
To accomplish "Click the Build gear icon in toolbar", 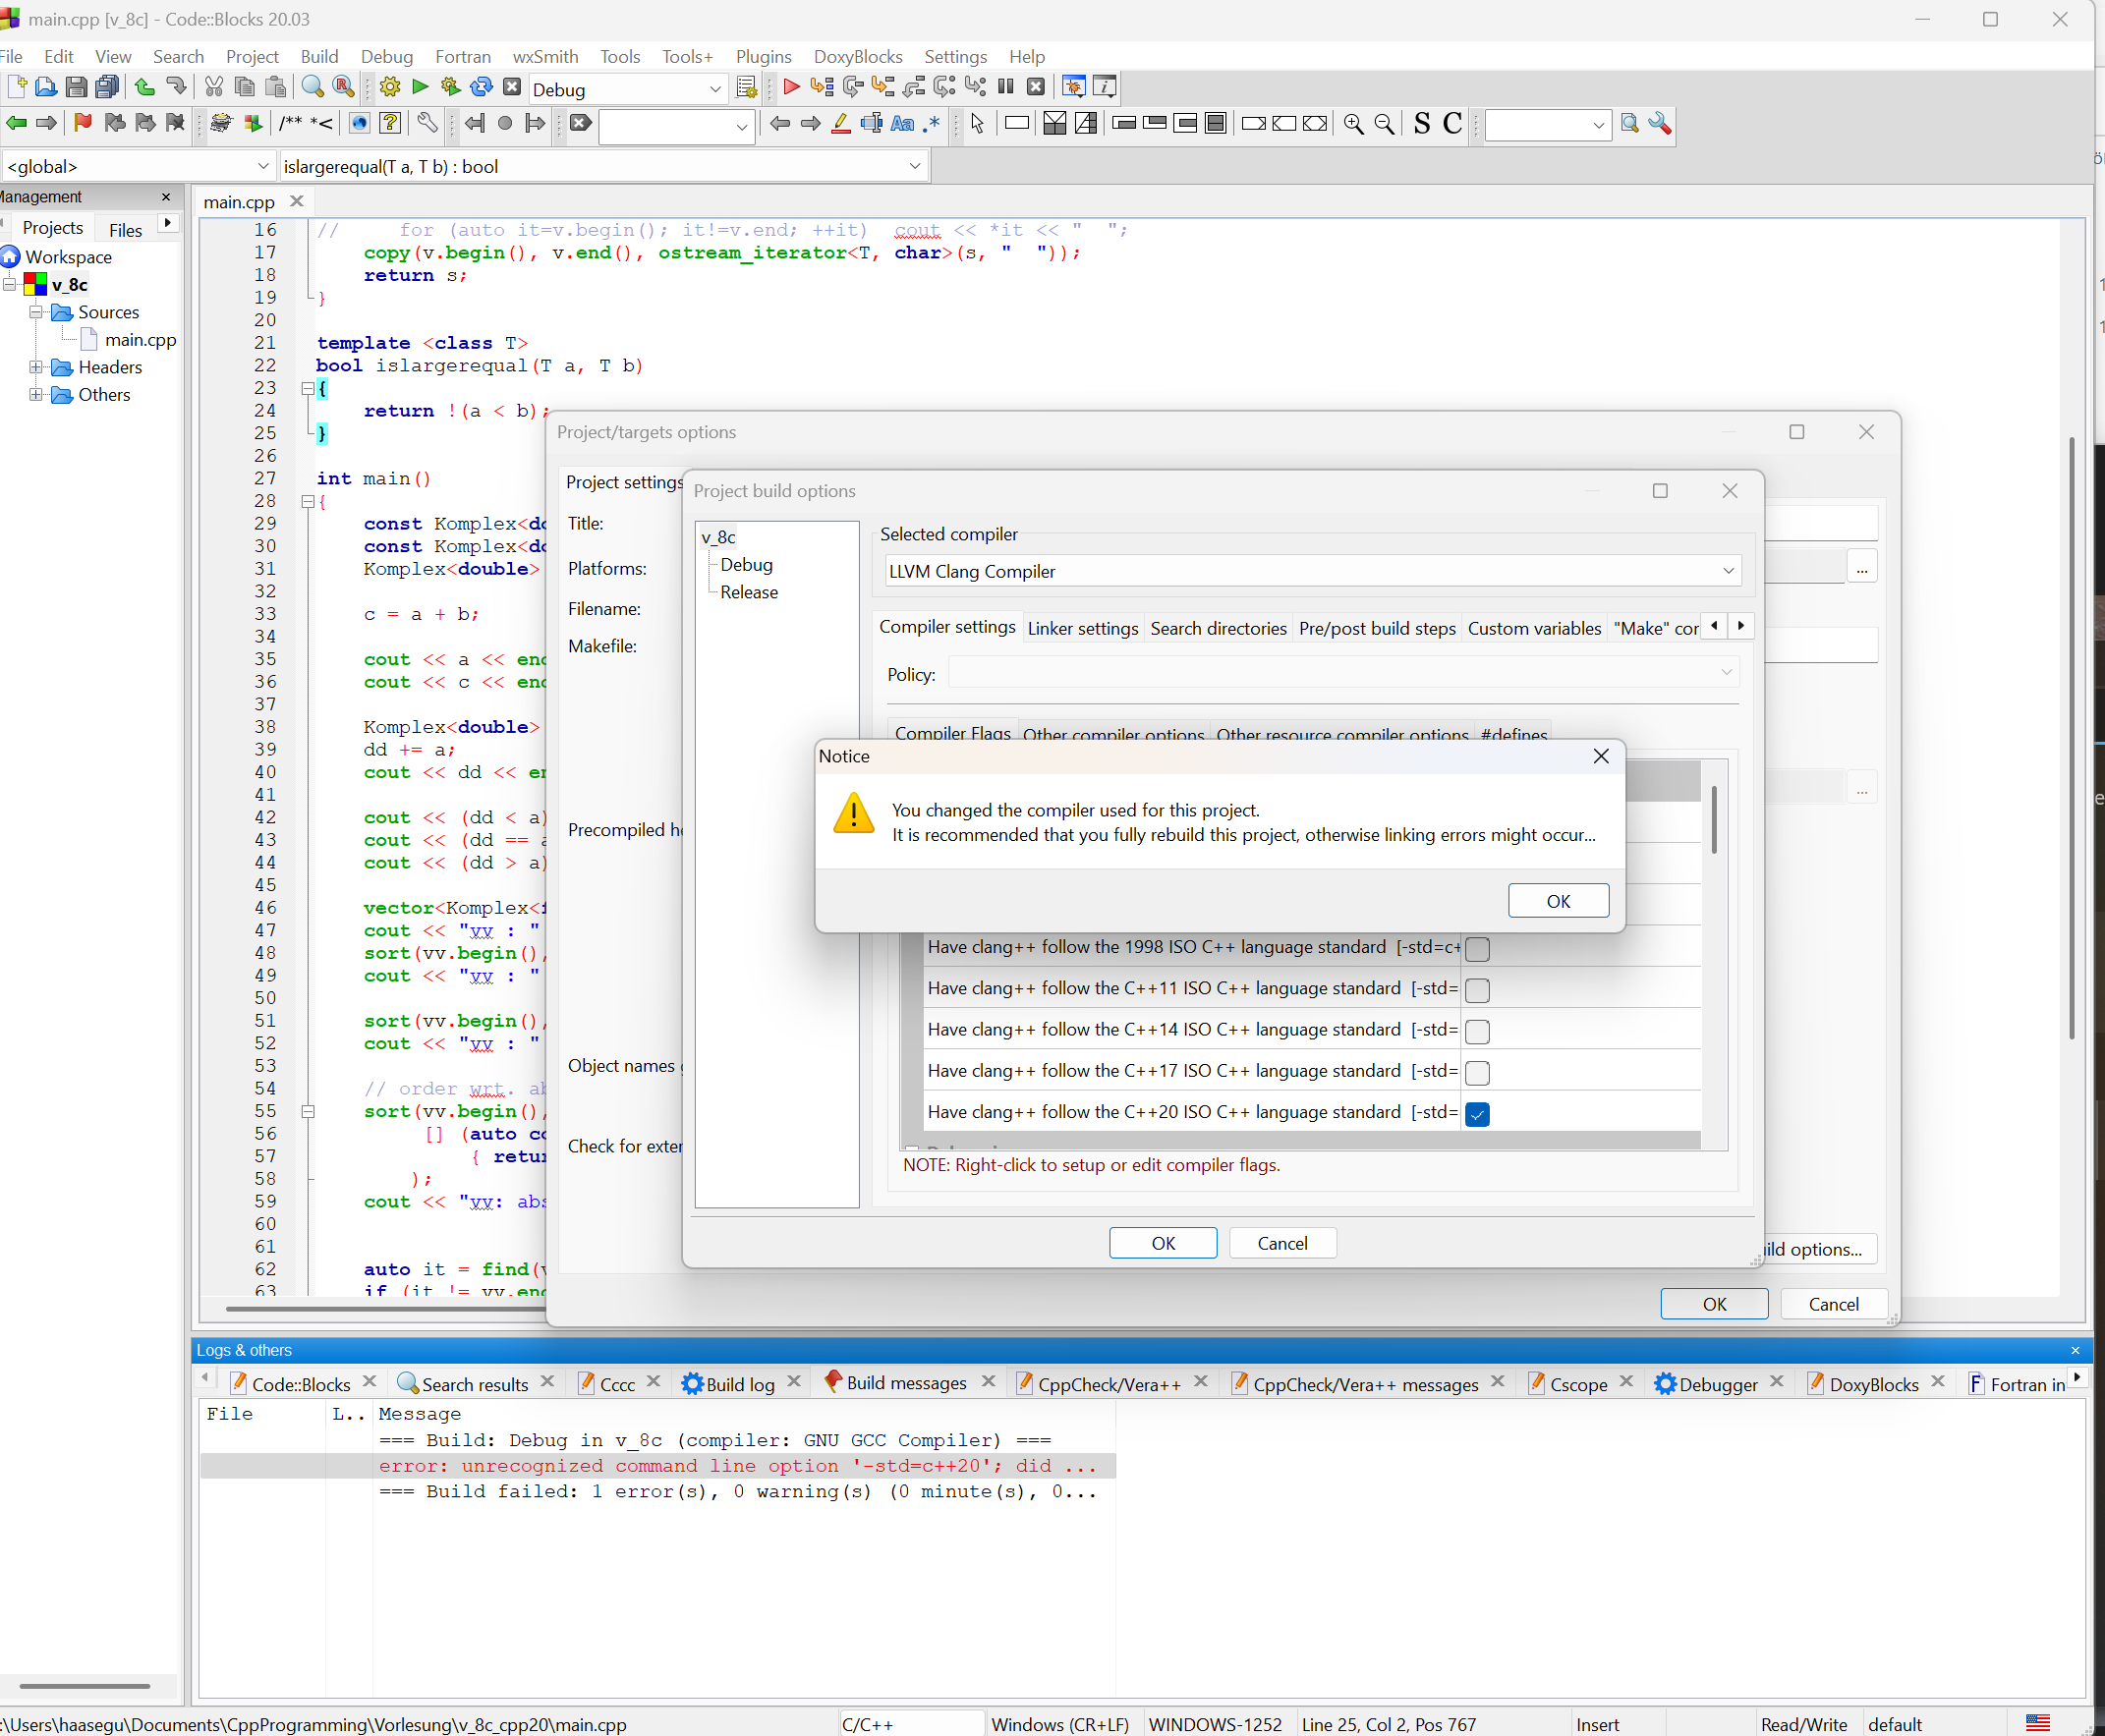I will 390,88.
